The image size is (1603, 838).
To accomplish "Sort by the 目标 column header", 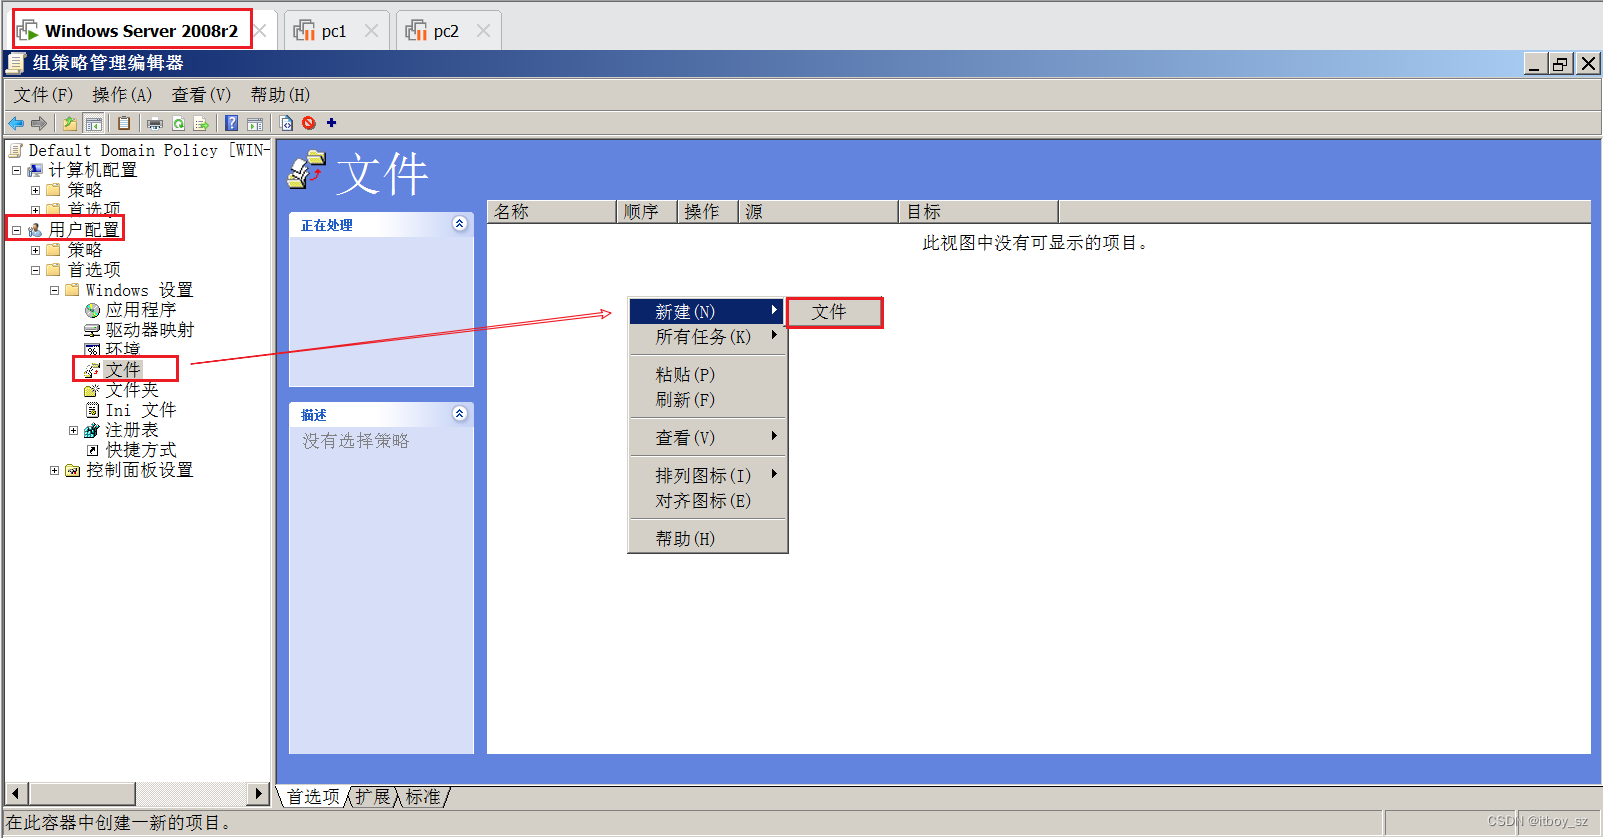I will 979,212.
